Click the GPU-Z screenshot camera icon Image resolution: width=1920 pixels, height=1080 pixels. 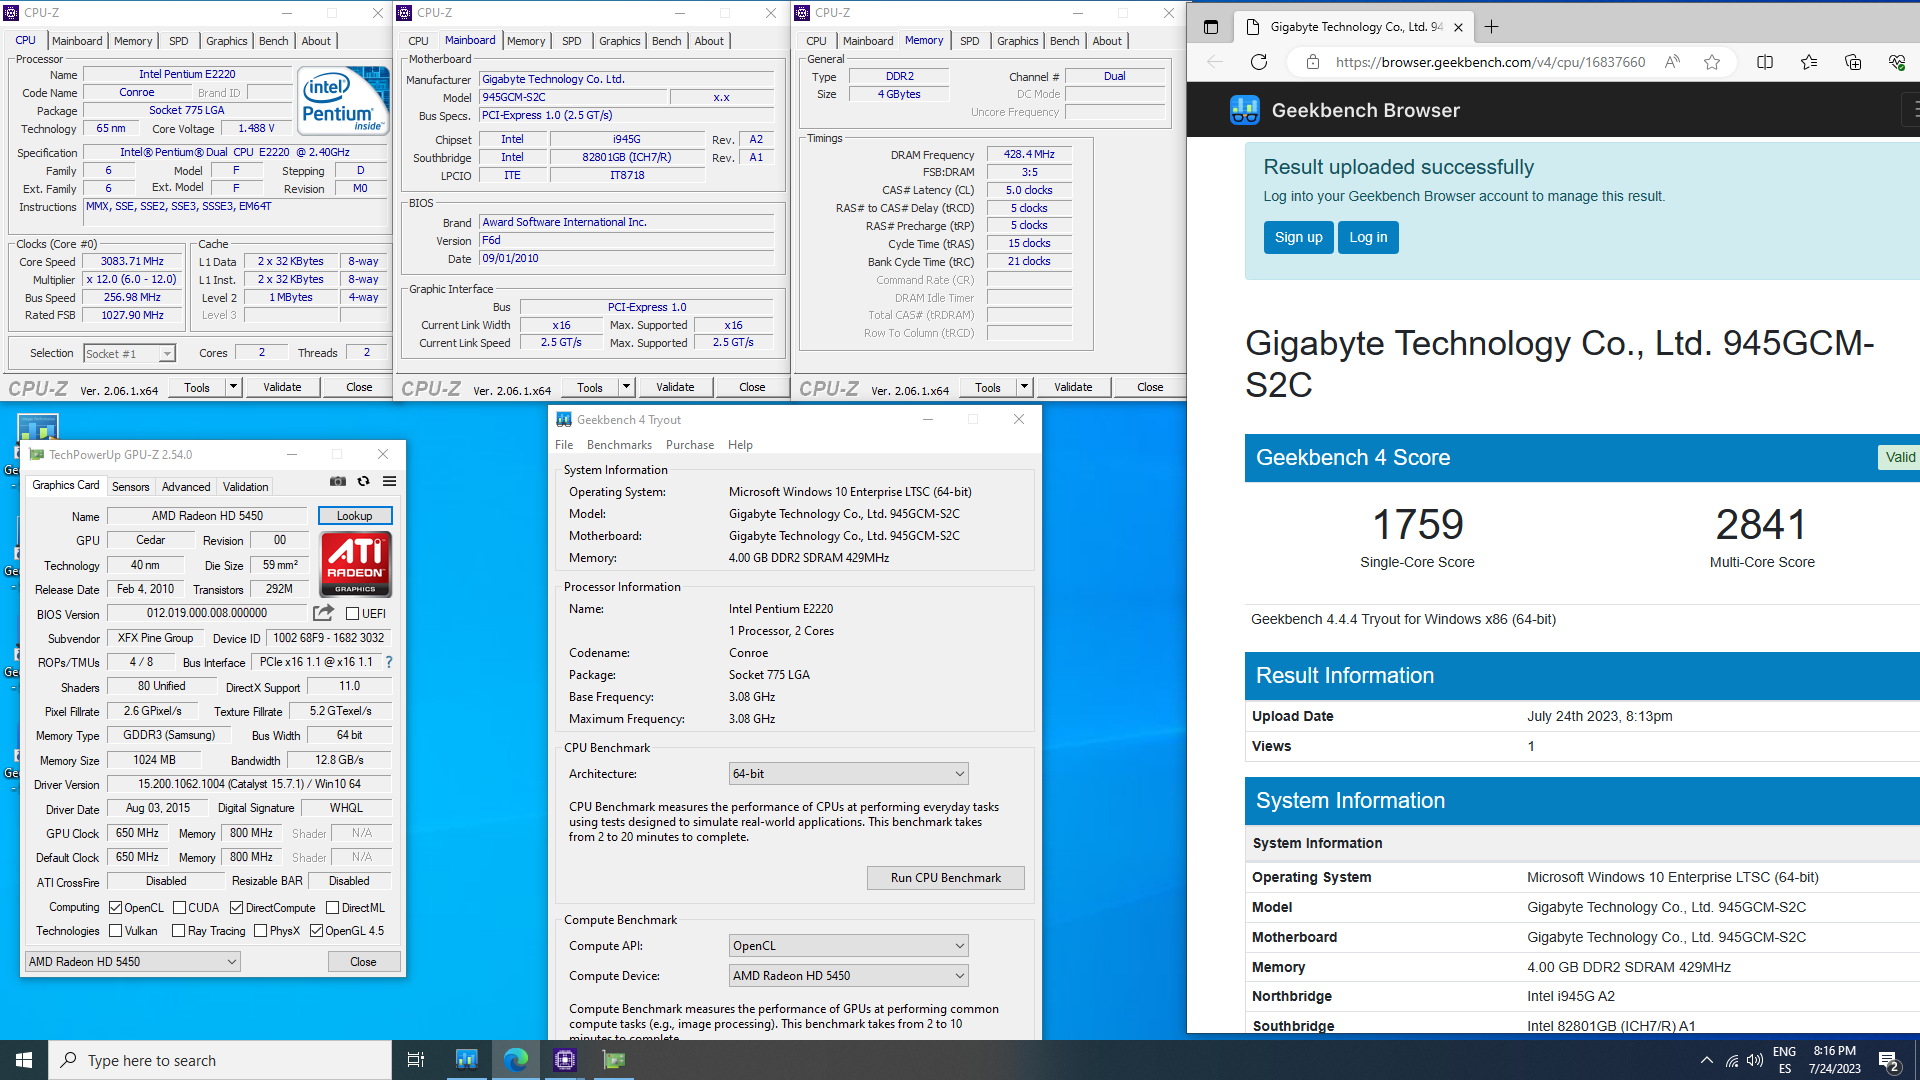coord(338,481)
